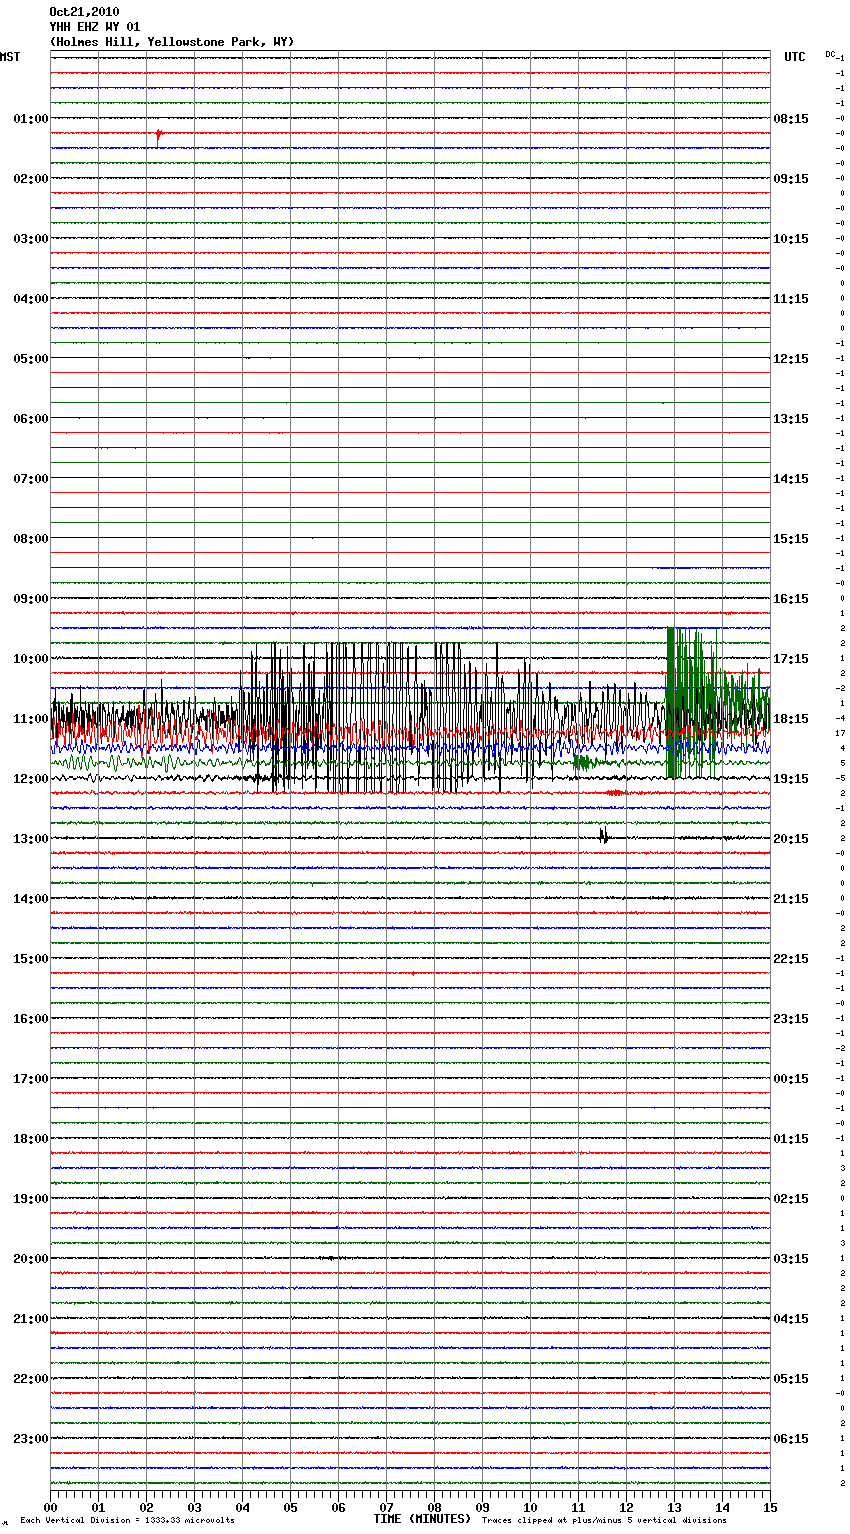
Task: Select the 19:00 MST row label
Action: tap(31, 1199)
